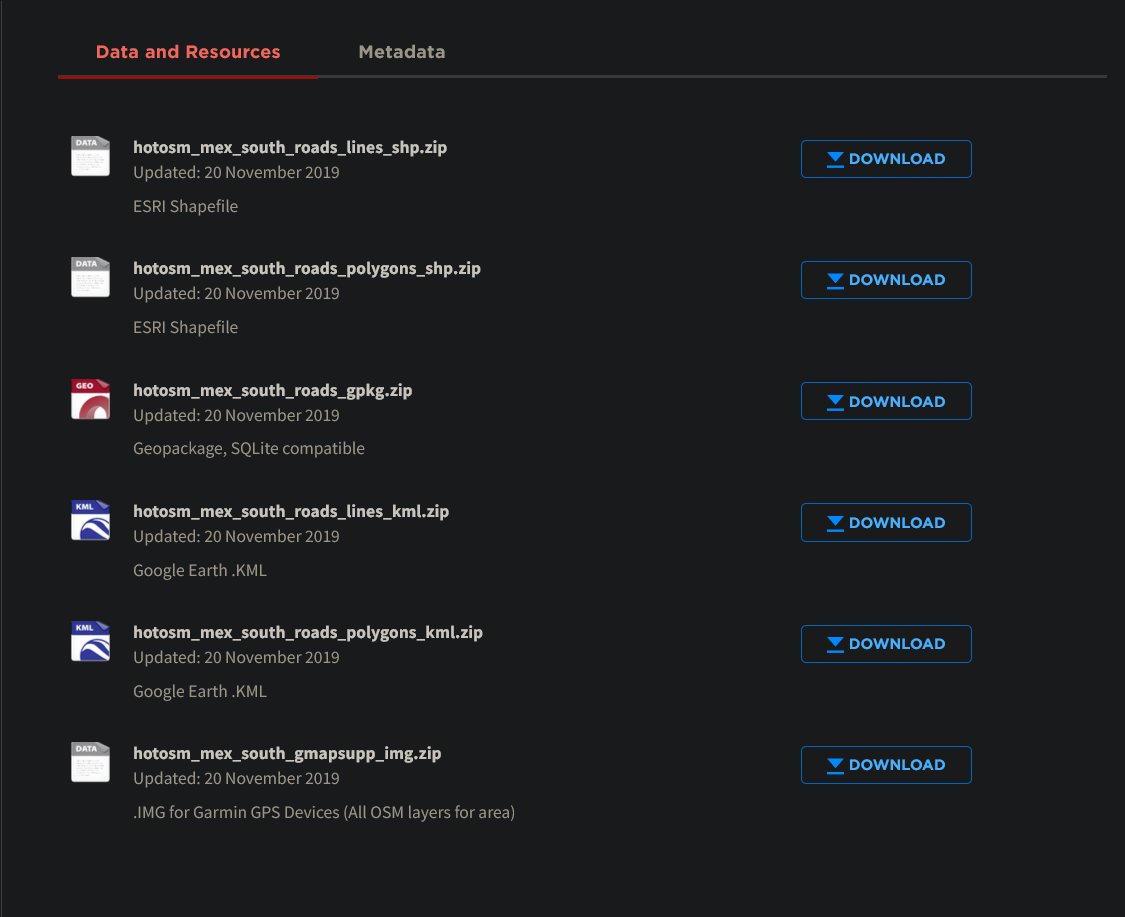Click updated date under roads_lines_shp.zip
Viewport: 1125px width, 917px height.
point(236,172)
